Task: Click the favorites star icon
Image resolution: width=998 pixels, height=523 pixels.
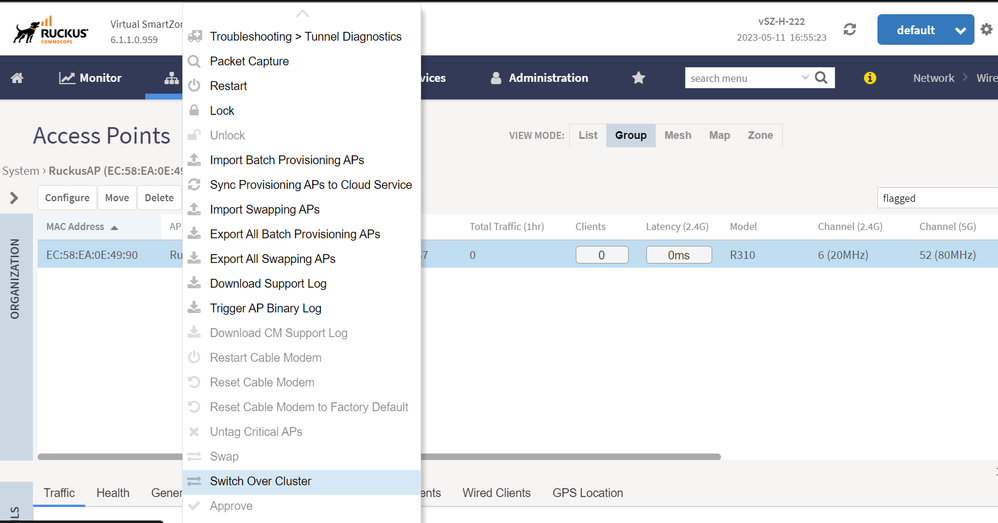Action: (x=639, y=78)
